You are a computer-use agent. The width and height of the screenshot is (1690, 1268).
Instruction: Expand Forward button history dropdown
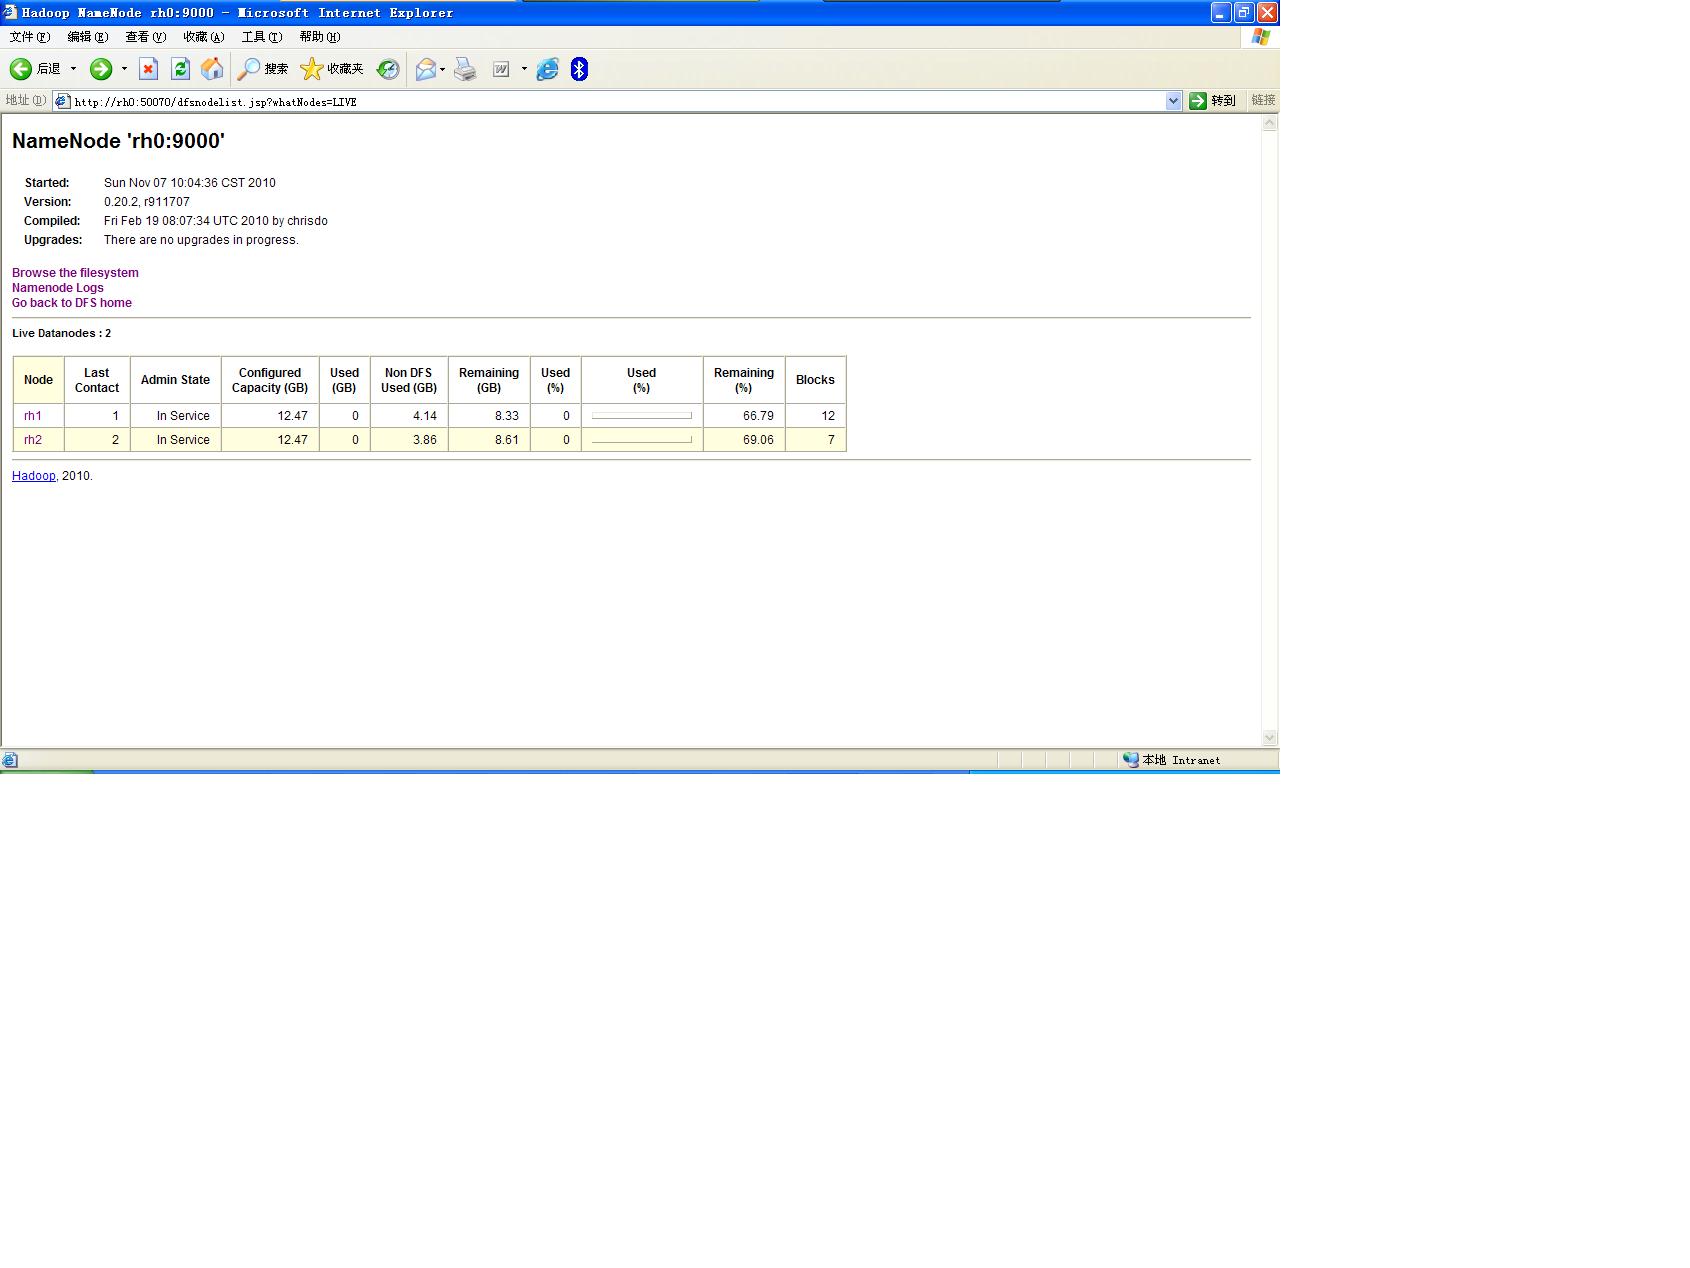click(124, 69)
